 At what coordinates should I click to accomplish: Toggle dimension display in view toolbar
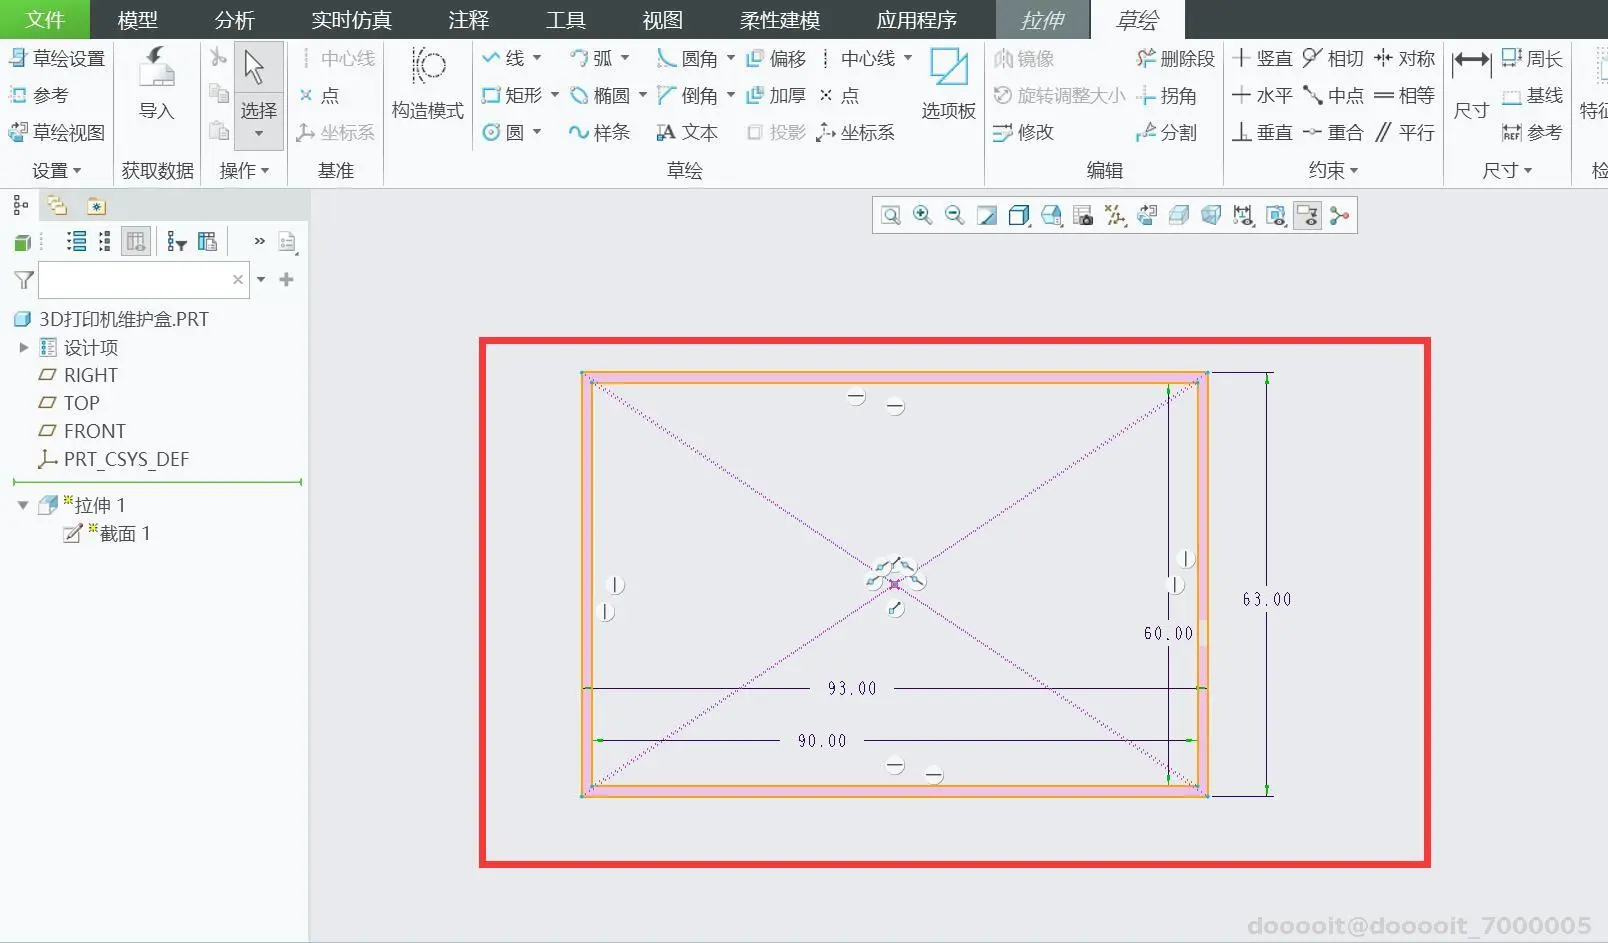[x=1243, y=216]
